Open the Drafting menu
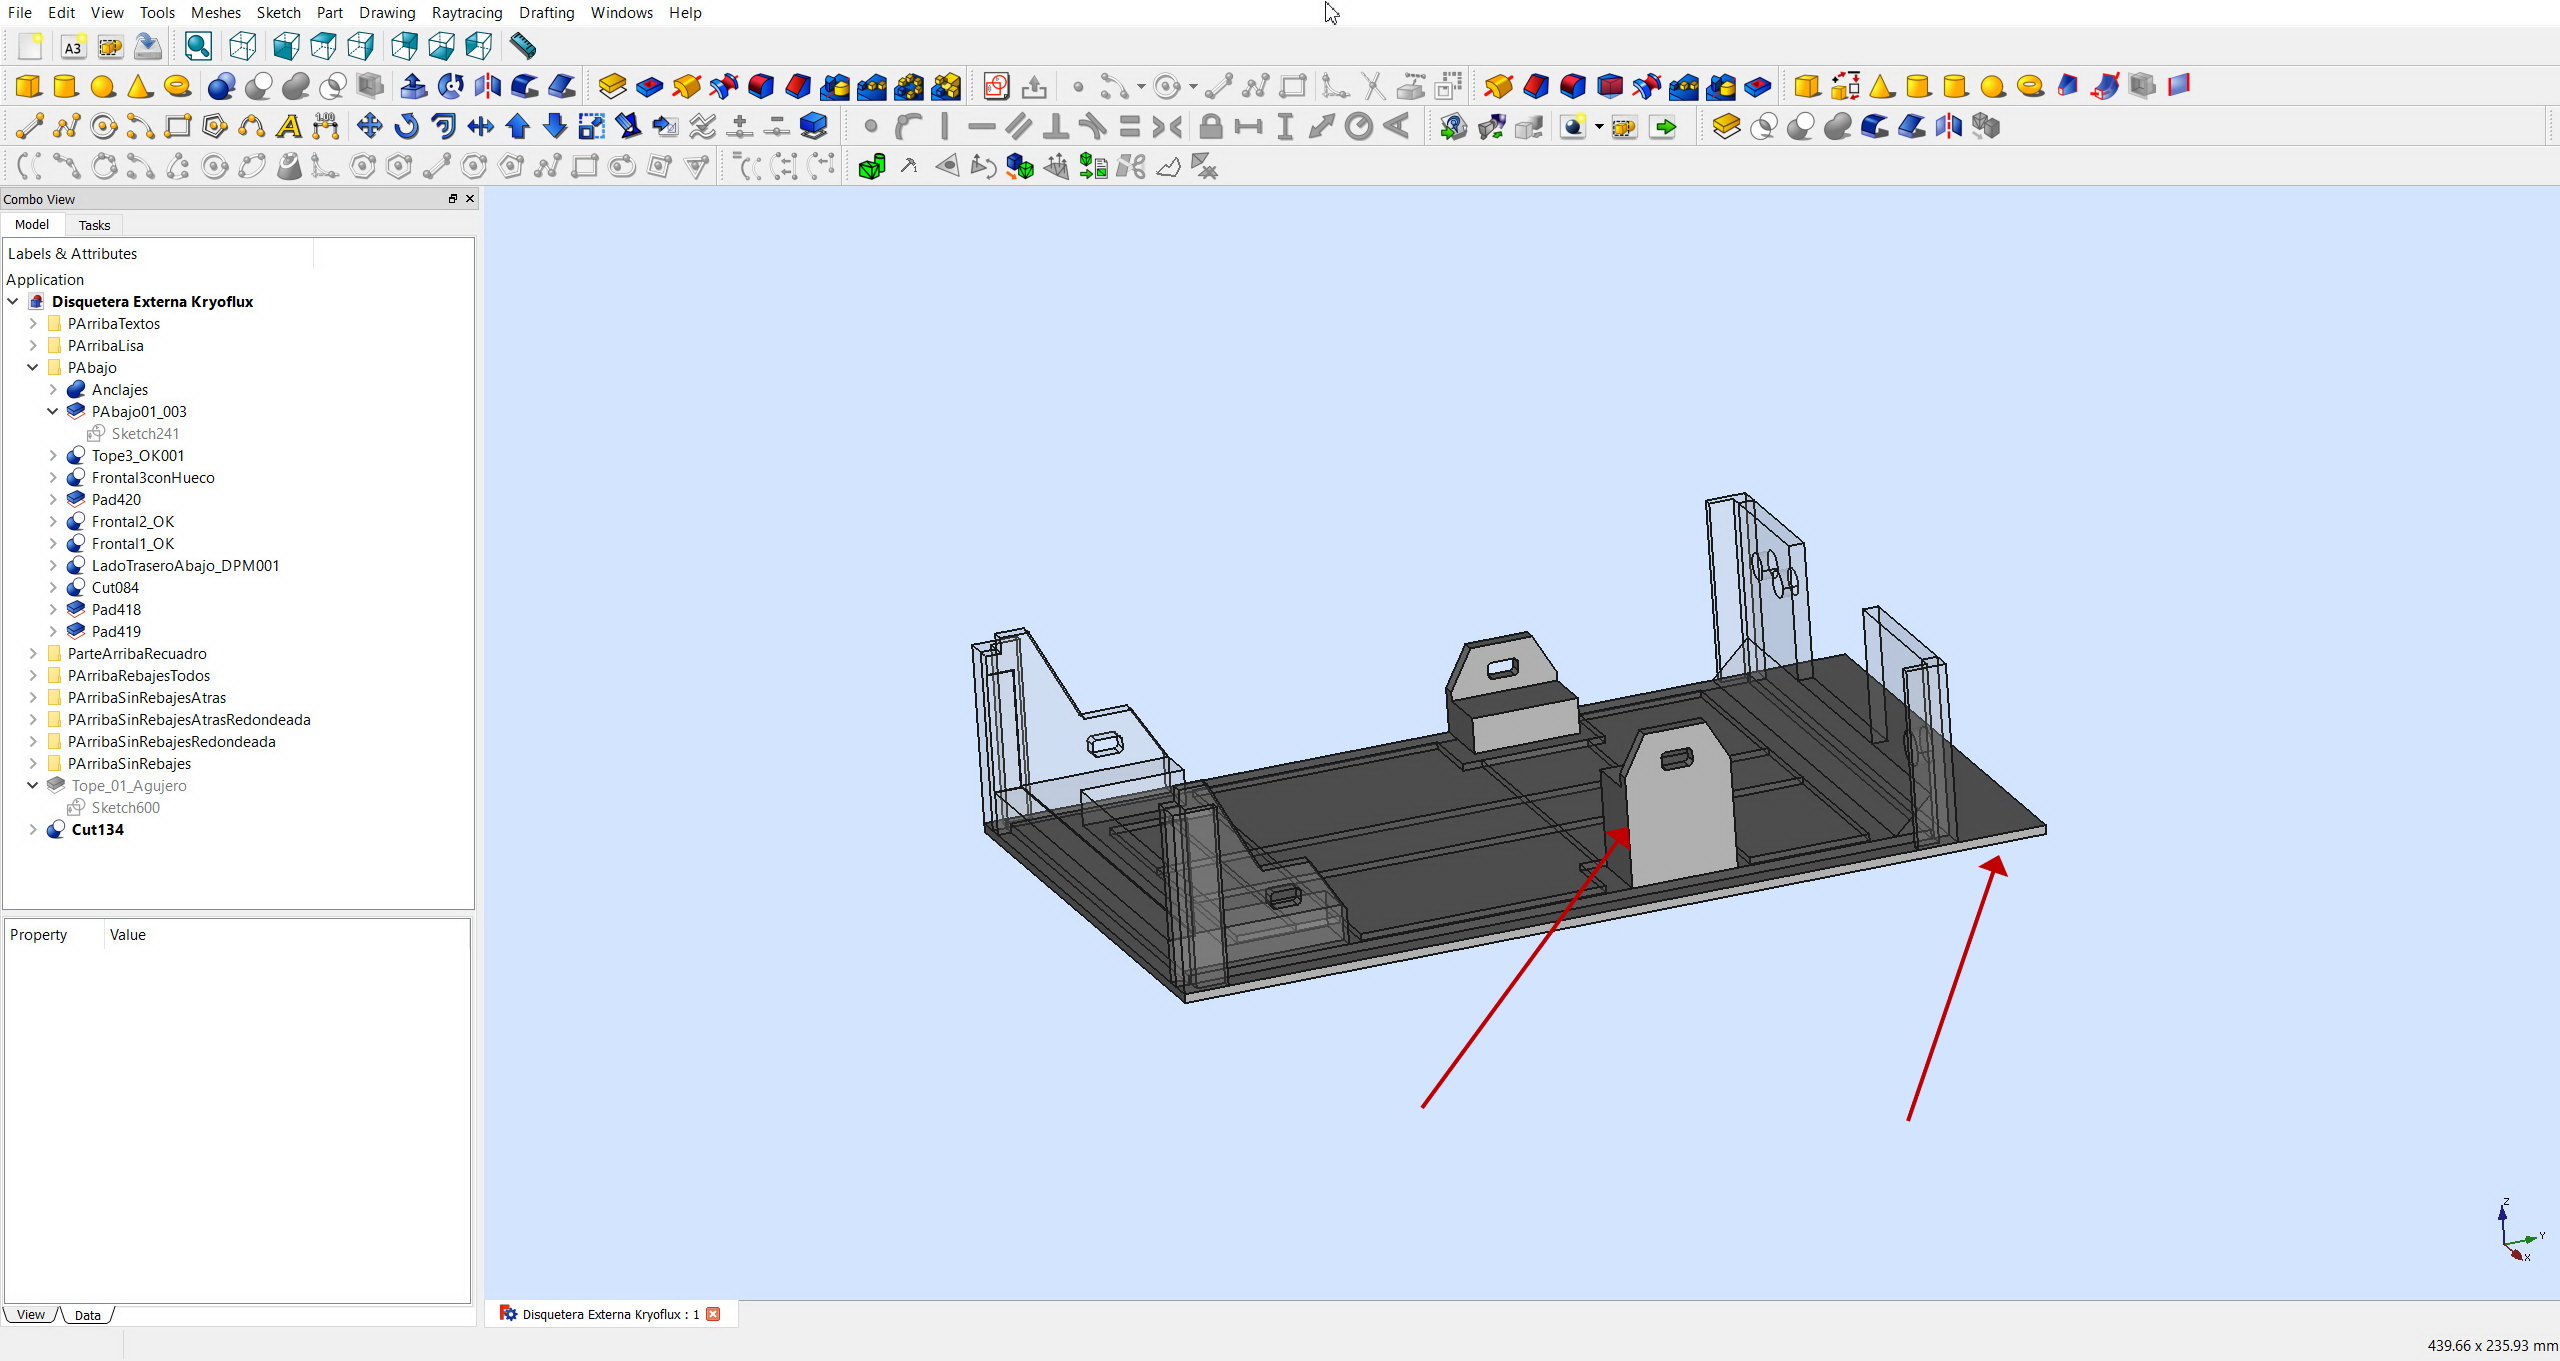 click(x=546, y=12)
